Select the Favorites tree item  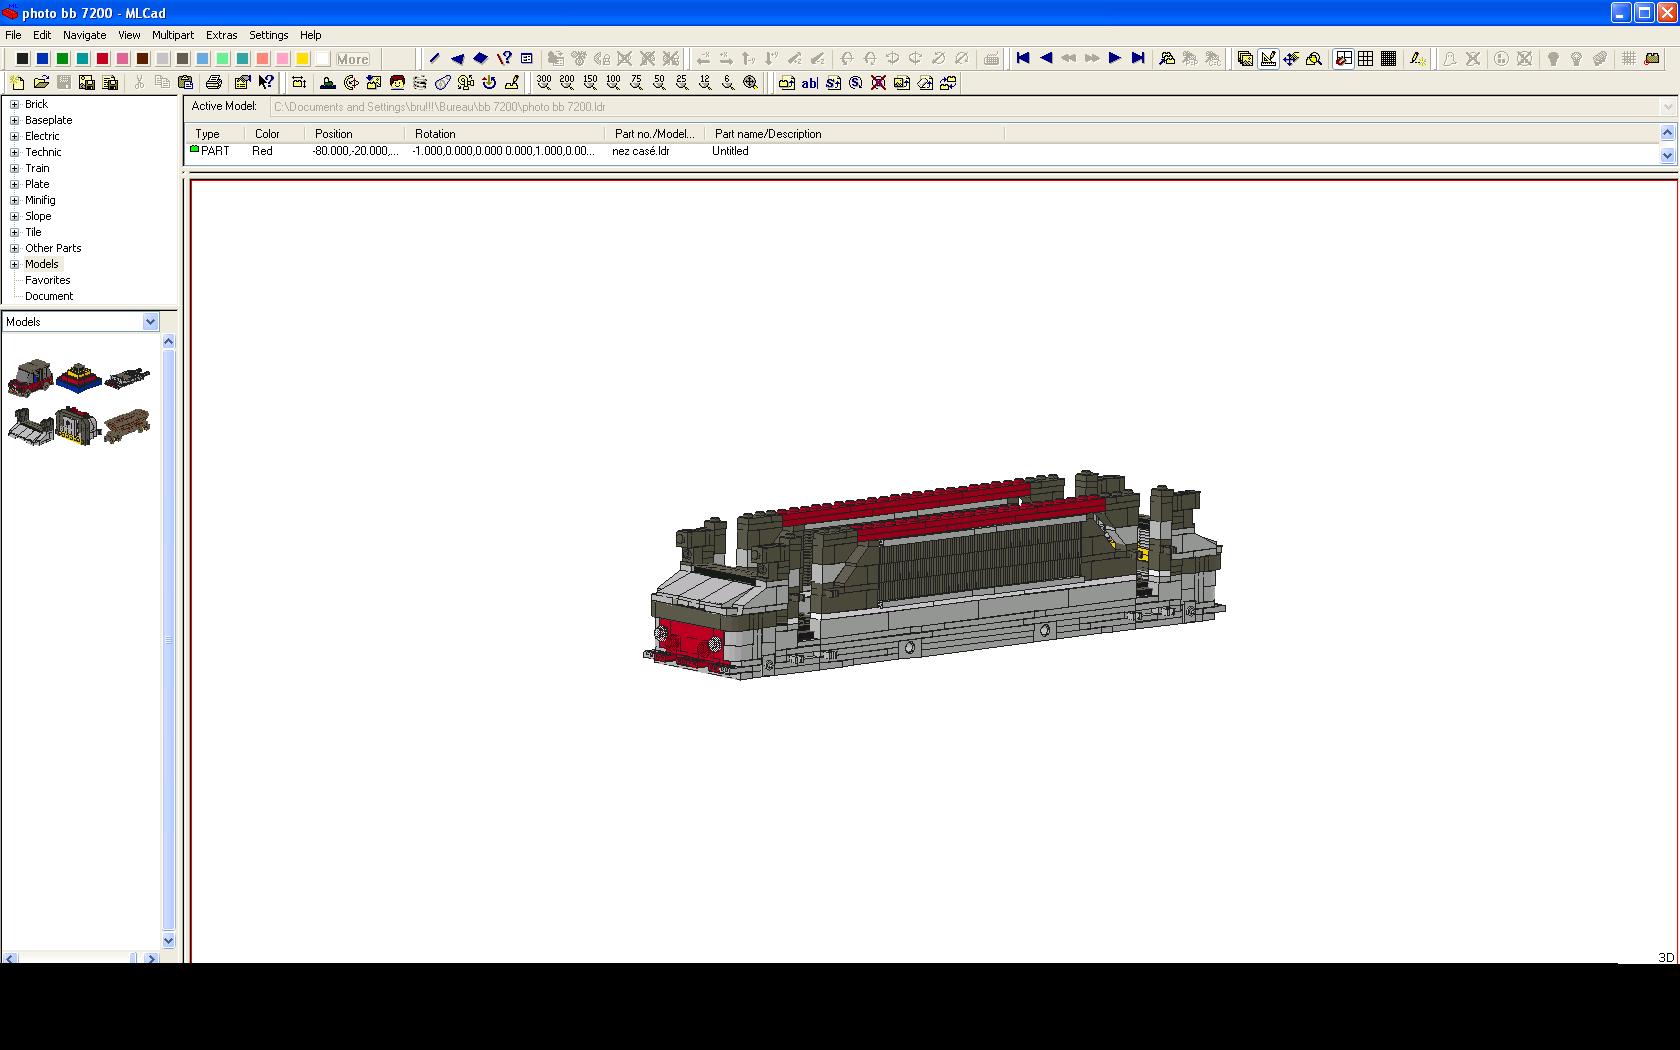pyautogui.click(x=48, y=280)
